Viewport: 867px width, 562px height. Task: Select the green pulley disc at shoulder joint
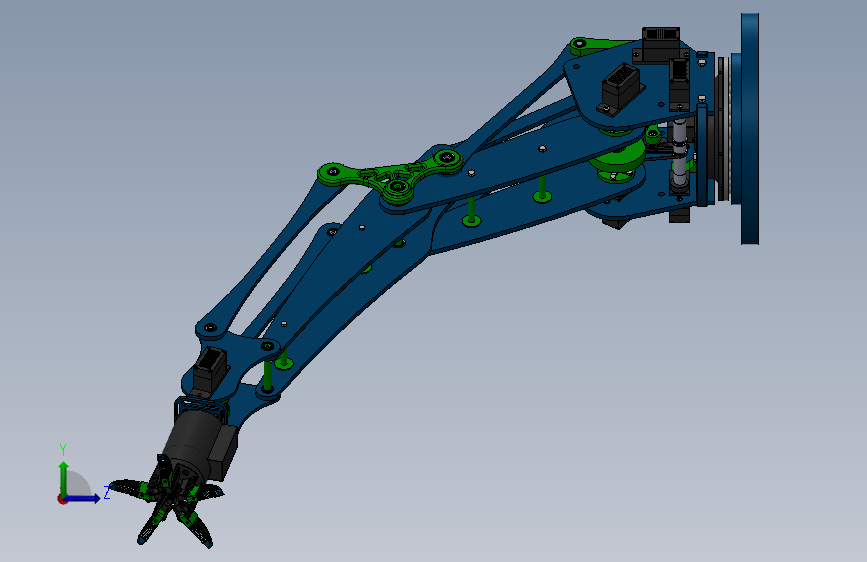[x=618, y=159]
